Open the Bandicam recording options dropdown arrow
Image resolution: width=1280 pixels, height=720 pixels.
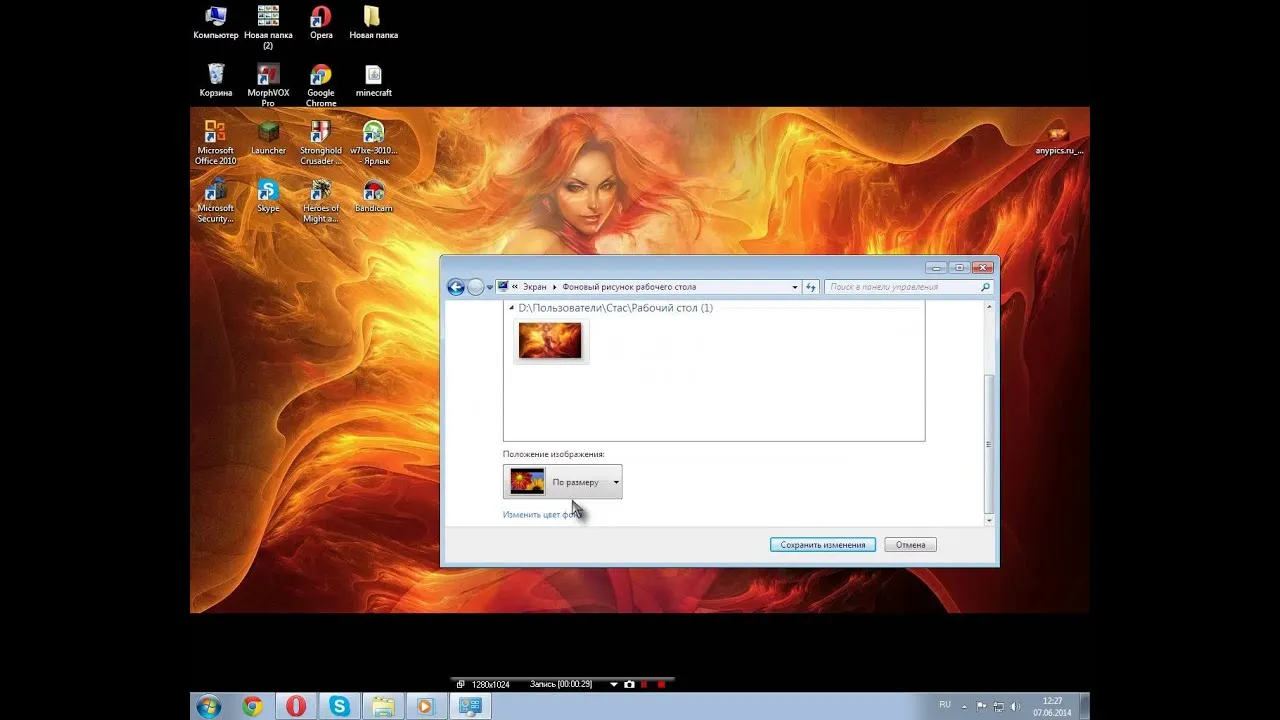point(614,684)
